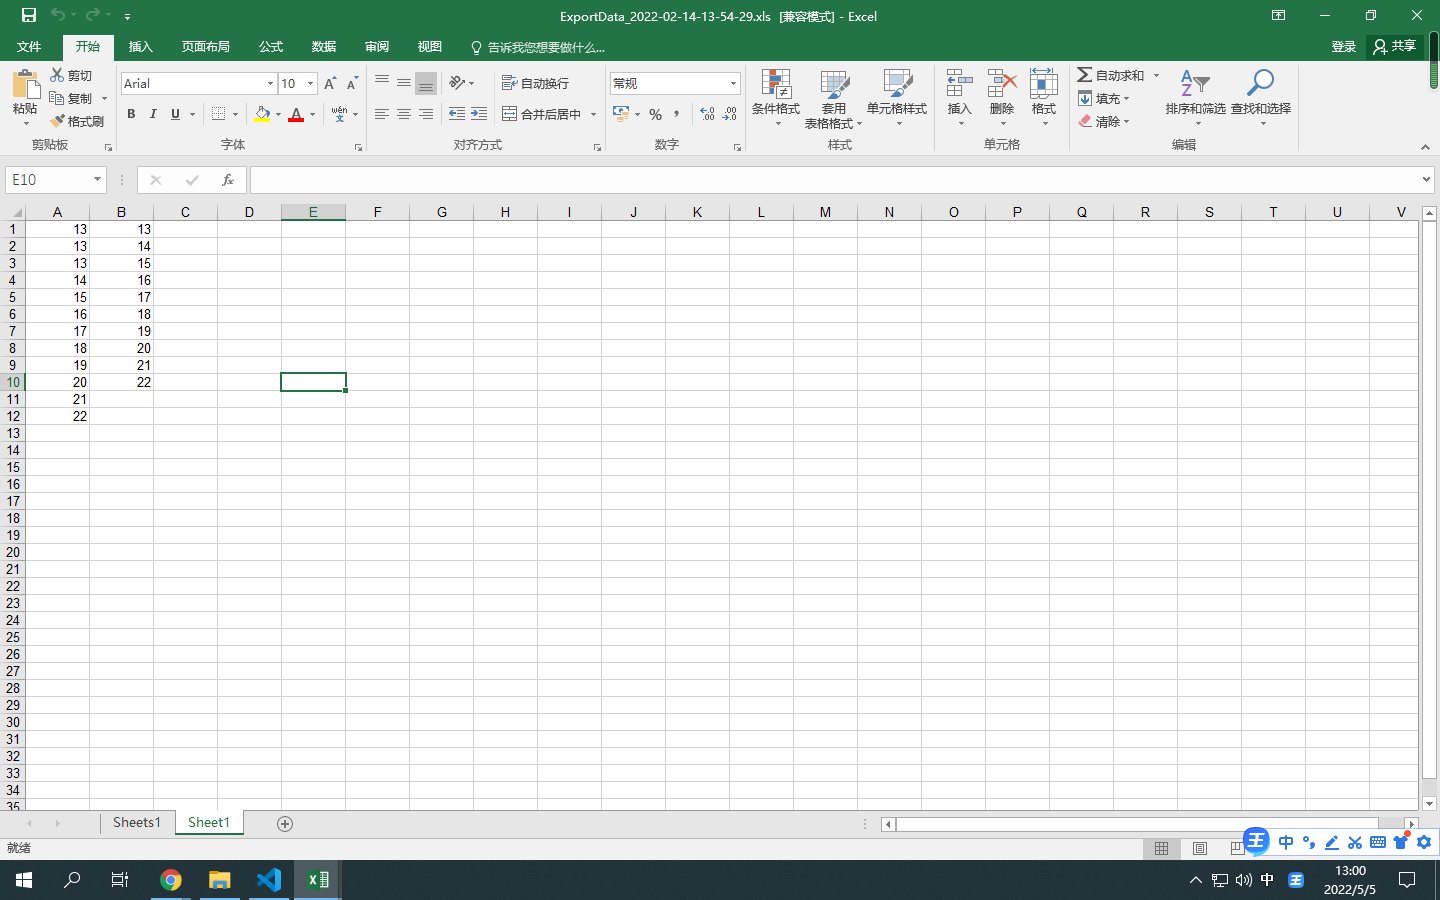Open Chrome from the taskbar
This screenshot has height=900, width=1440.
click(x=171, y=880)
